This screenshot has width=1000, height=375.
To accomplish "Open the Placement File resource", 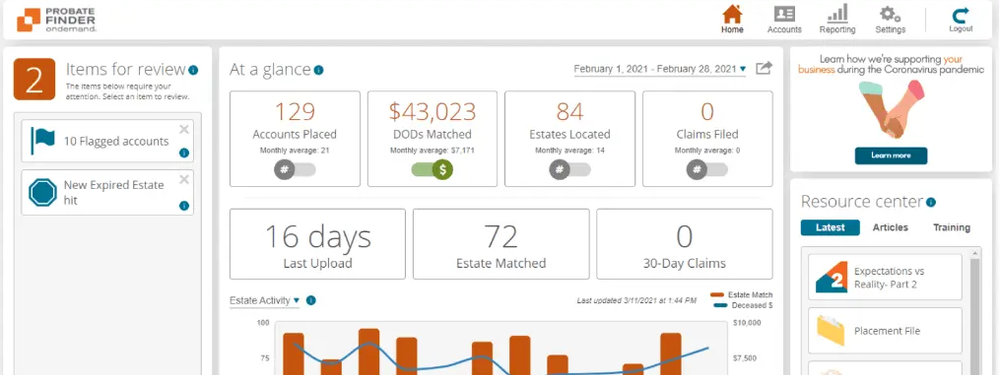I will pyautogui.click(x=885, y=330).
